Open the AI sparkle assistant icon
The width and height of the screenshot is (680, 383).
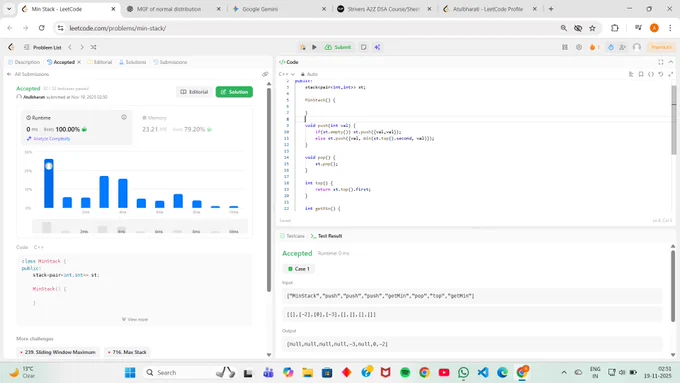click(x=377, y=47)
